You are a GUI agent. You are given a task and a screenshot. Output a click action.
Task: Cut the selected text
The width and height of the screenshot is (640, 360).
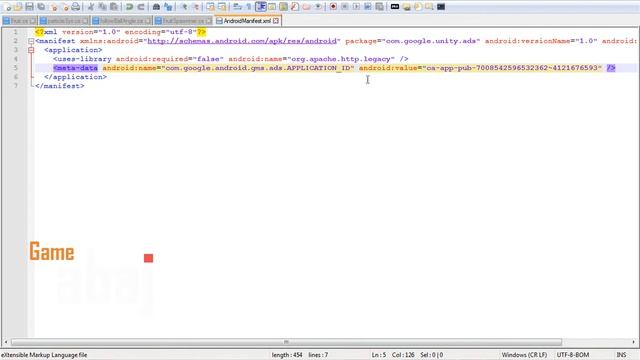click(91, 7)
